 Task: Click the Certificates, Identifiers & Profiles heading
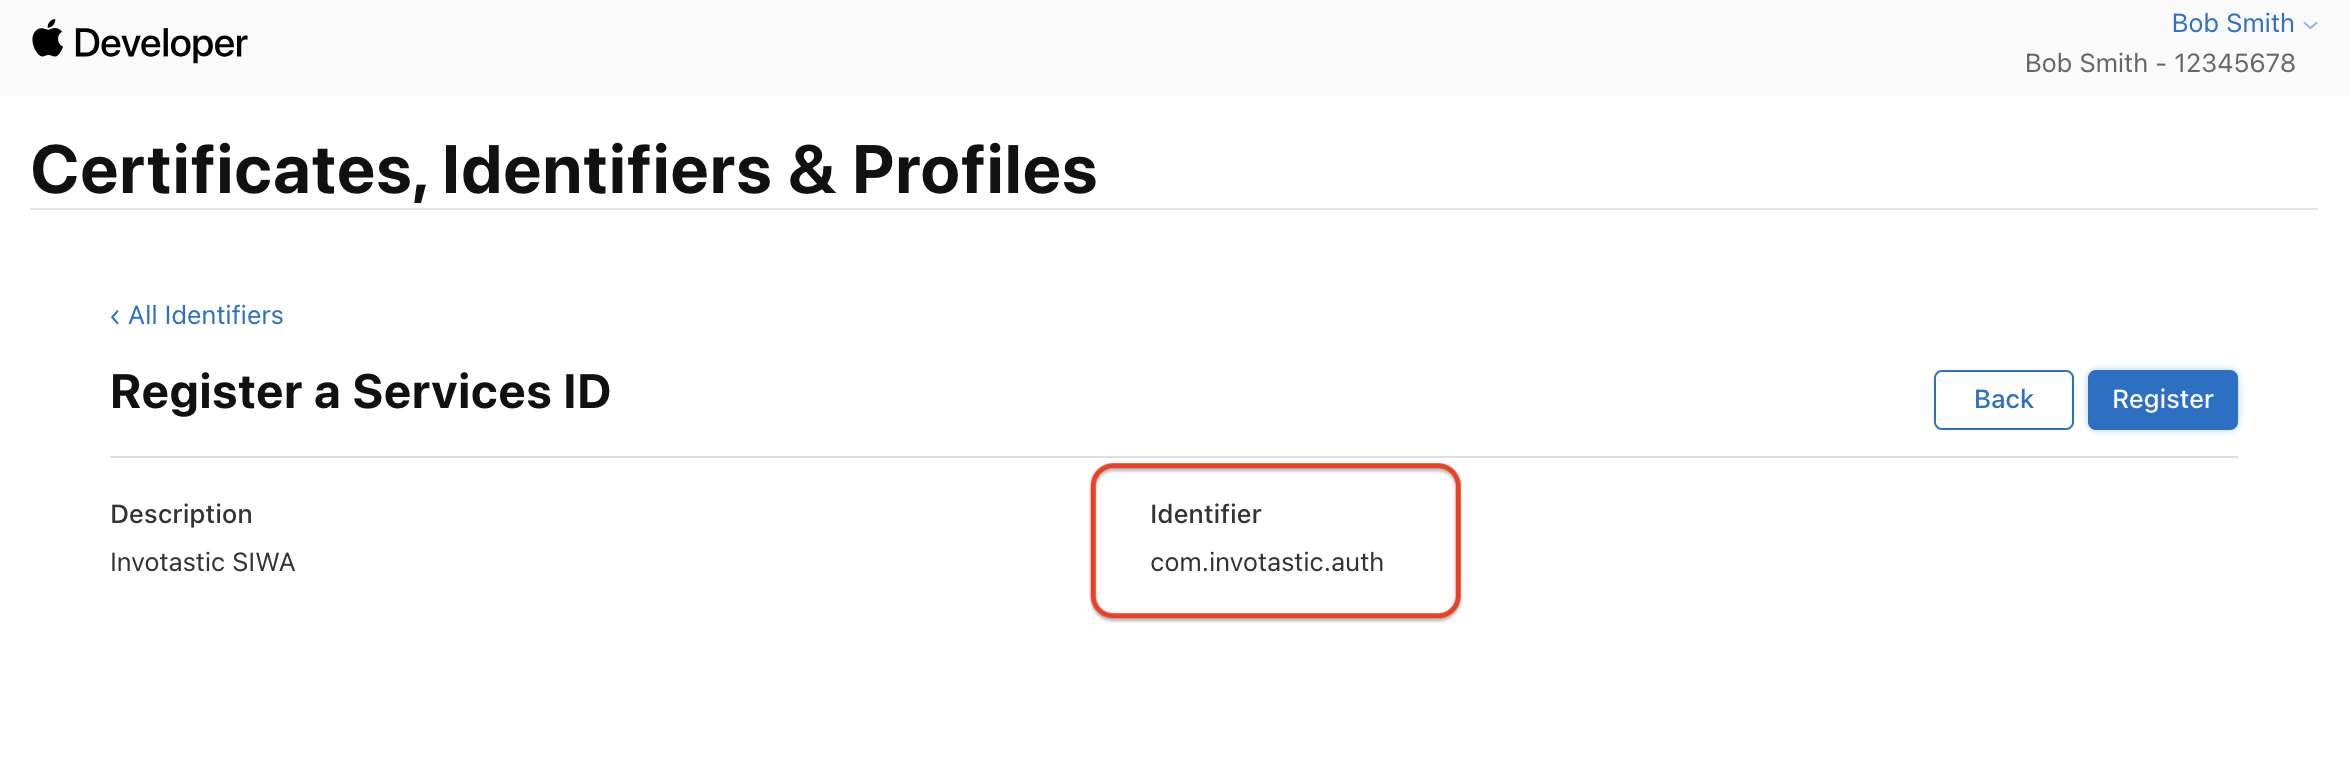[564, 169]
